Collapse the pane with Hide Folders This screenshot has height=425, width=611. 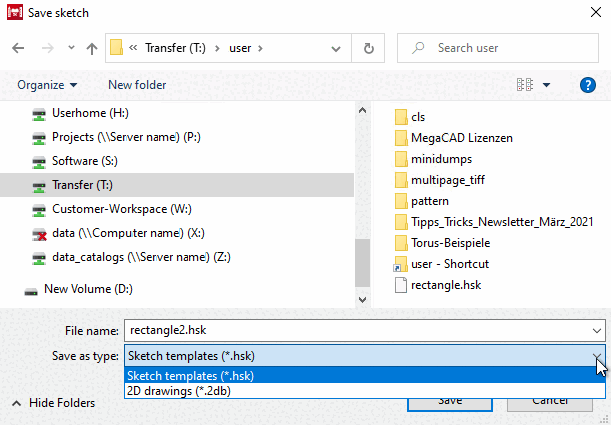click(x=53, y=403)
